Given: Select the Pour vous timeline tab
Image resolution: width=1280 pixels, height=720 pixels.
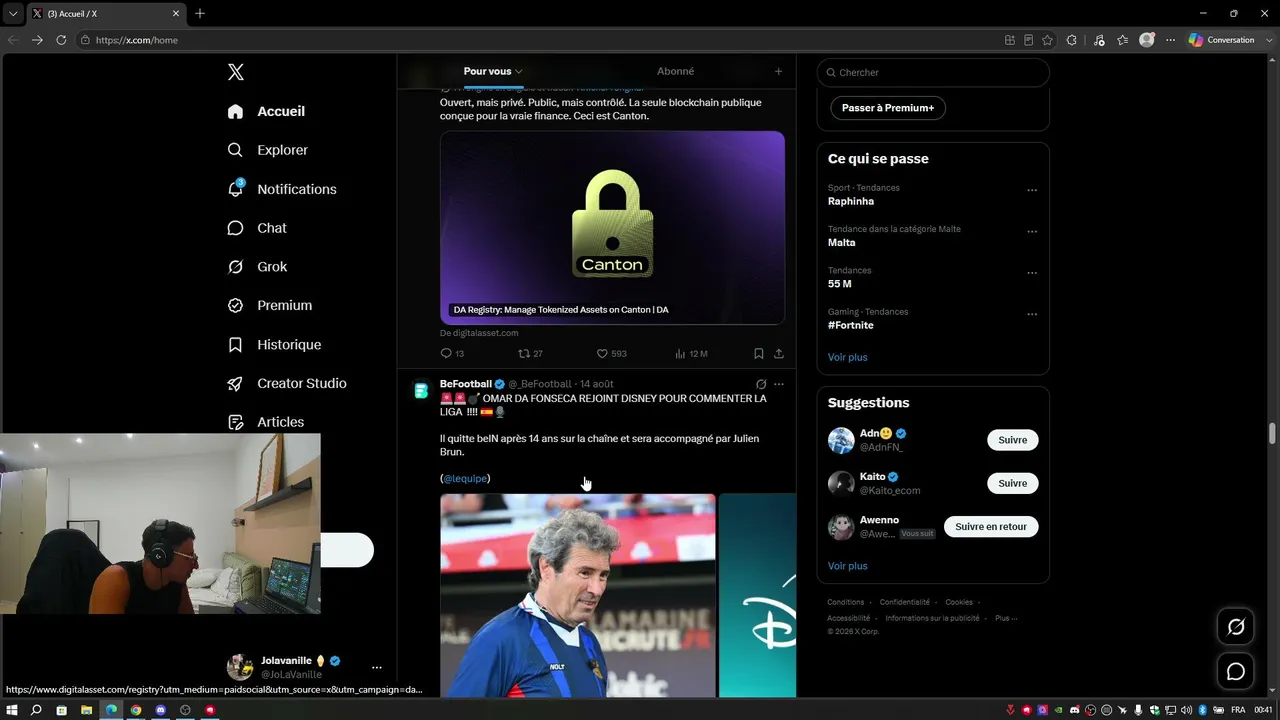Looking at the screenshot, I should (x=493, y=71).
